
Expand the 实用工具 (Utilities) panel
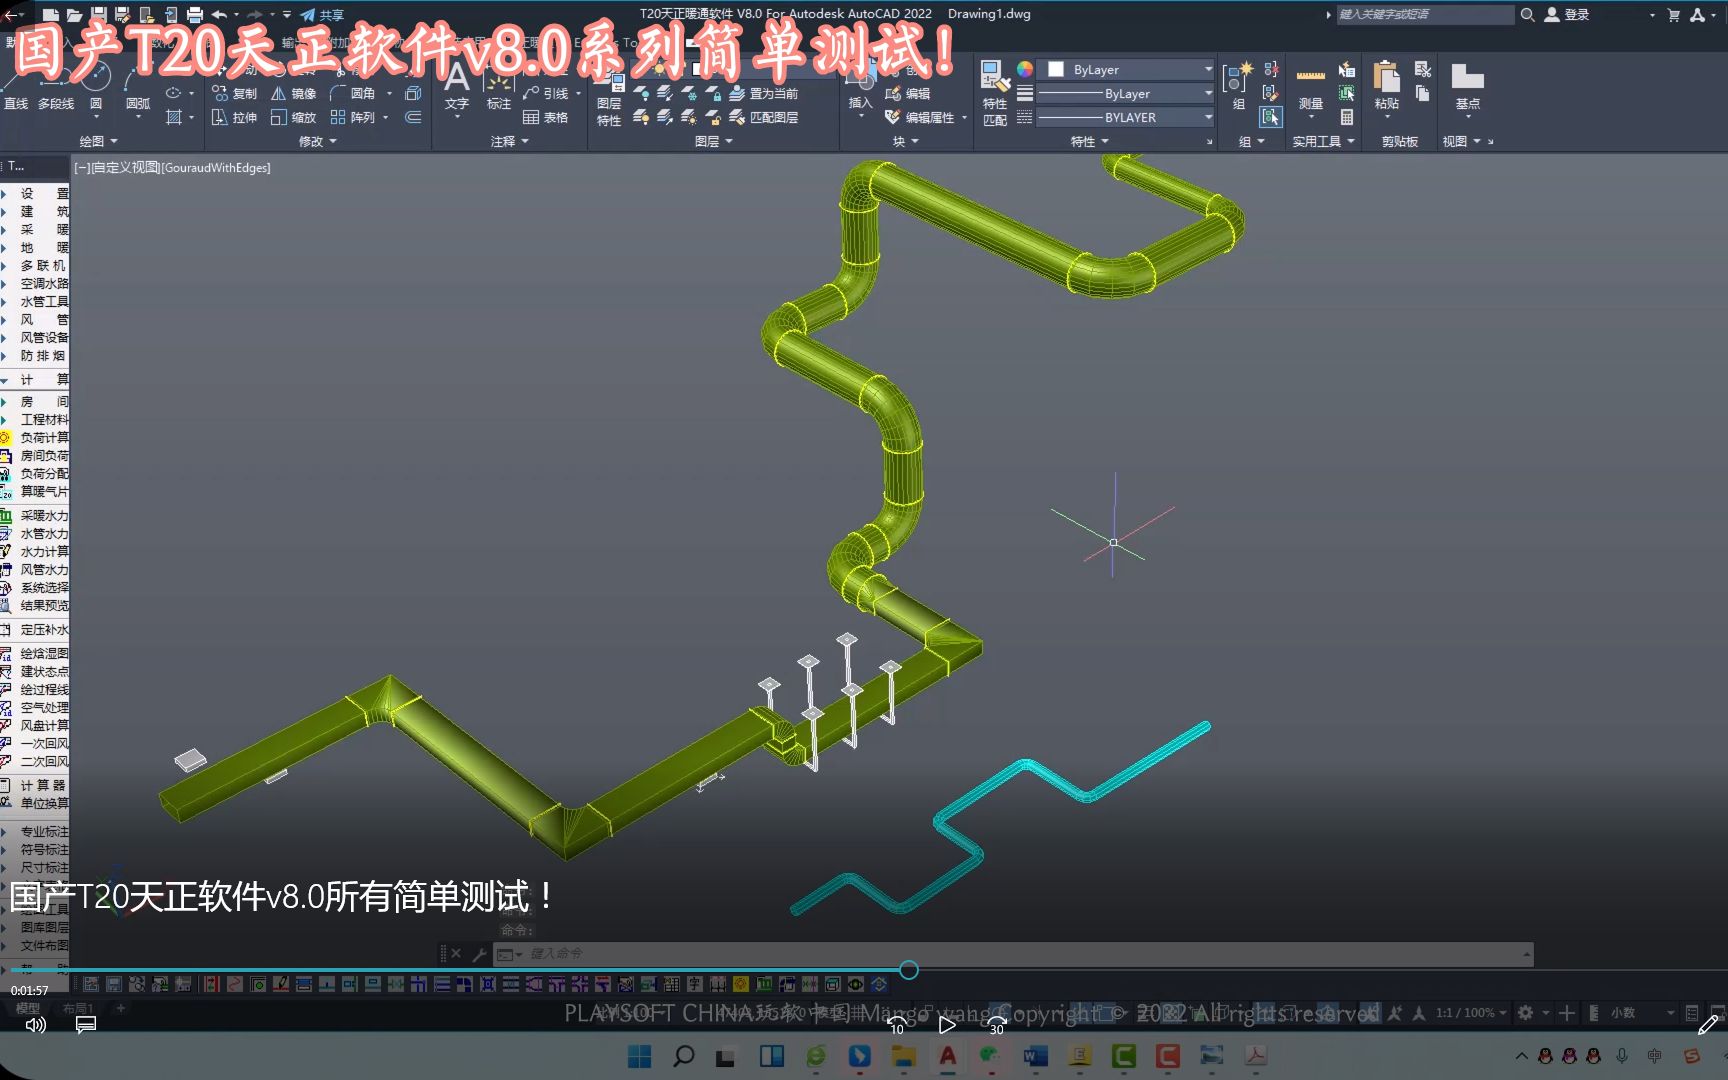[1323, 141]
